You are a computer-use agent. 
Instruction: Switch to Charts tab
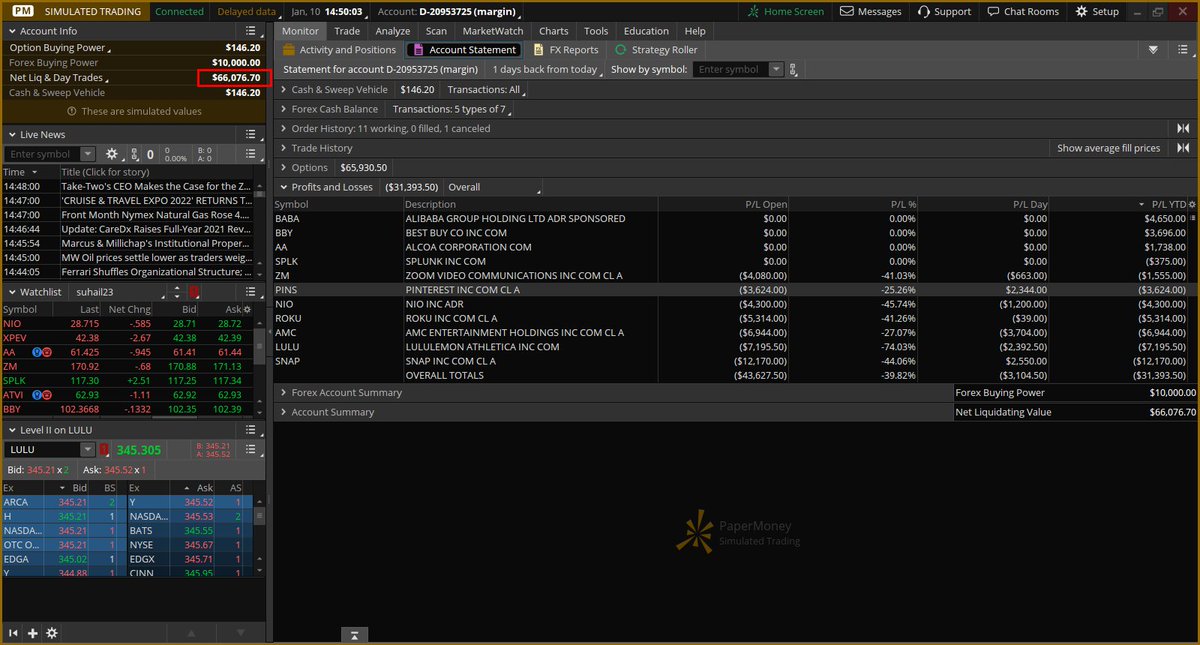[x=553, y=31]
